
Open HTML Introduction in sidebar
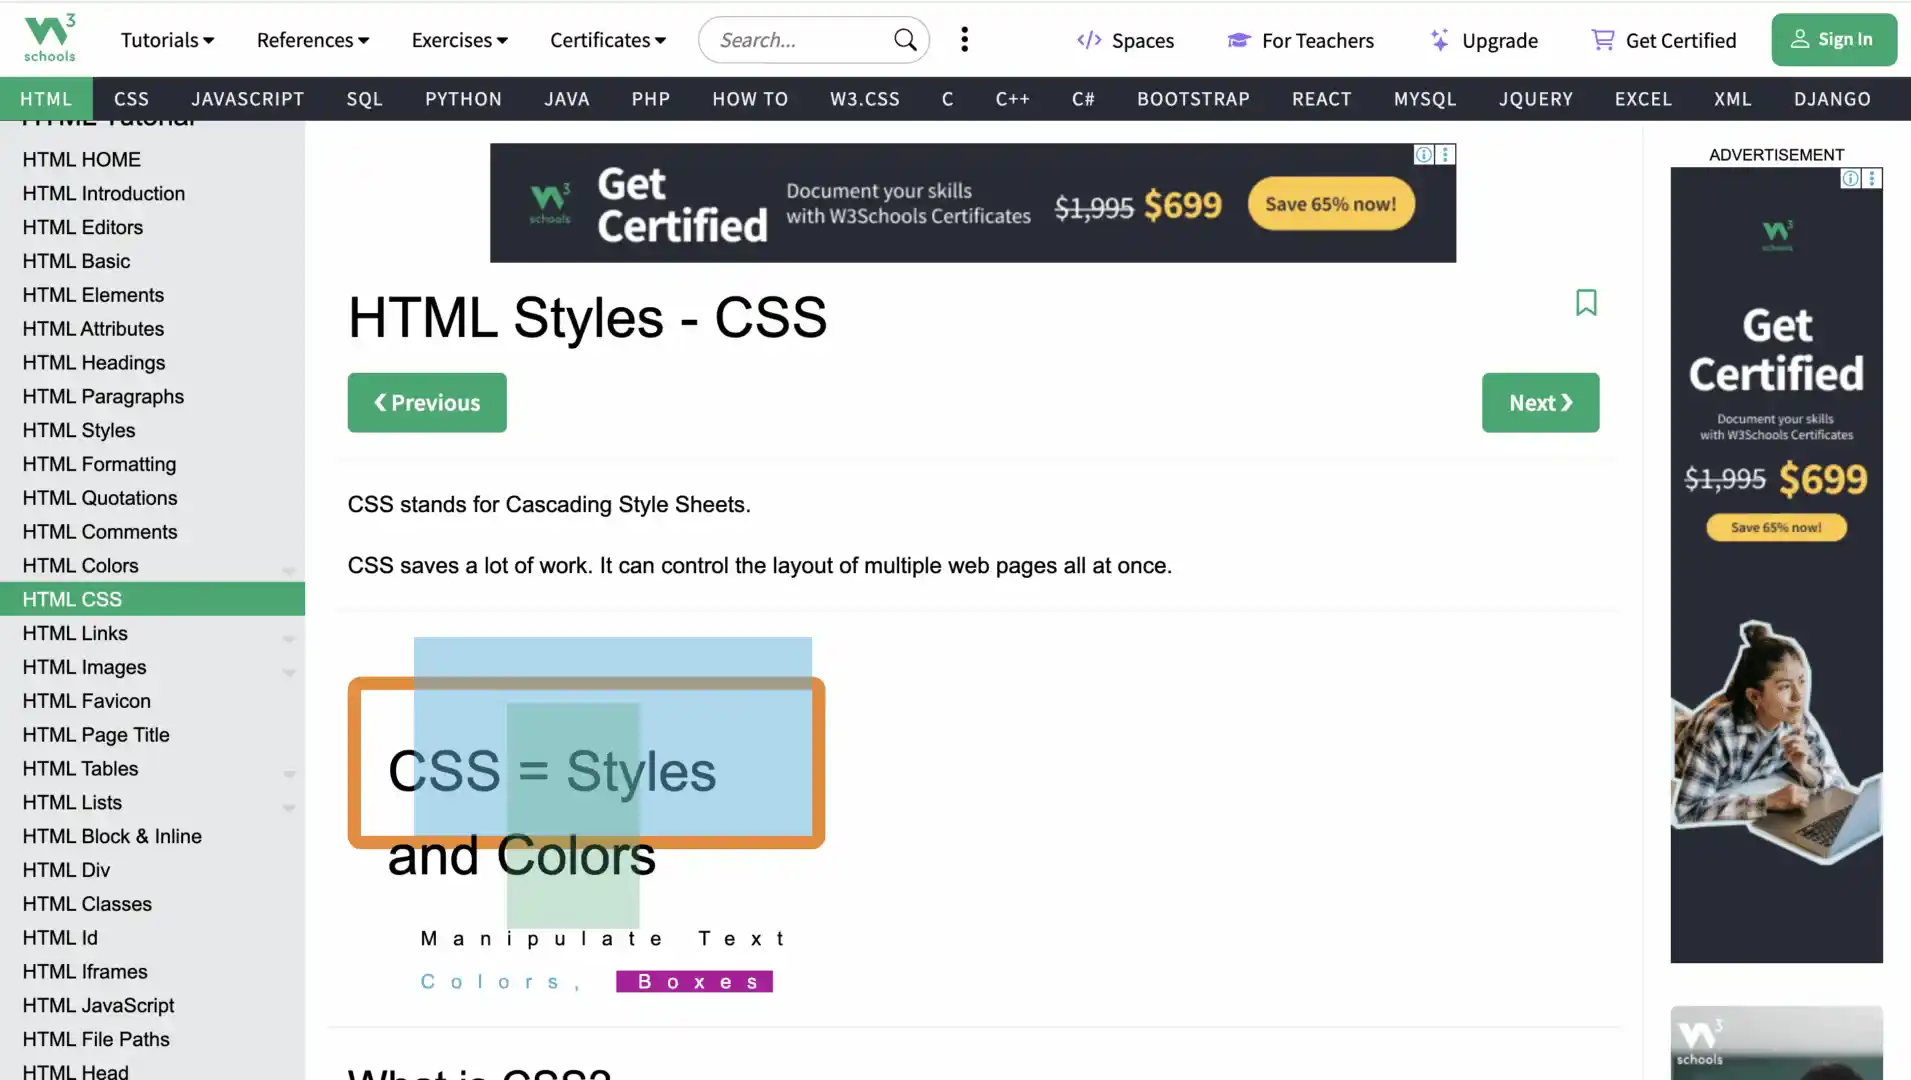coord(152,194)
